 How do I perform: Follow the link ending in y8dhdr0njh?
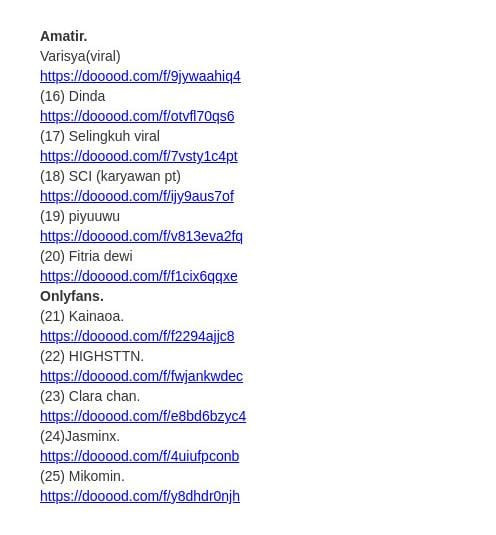pos(140,496)
